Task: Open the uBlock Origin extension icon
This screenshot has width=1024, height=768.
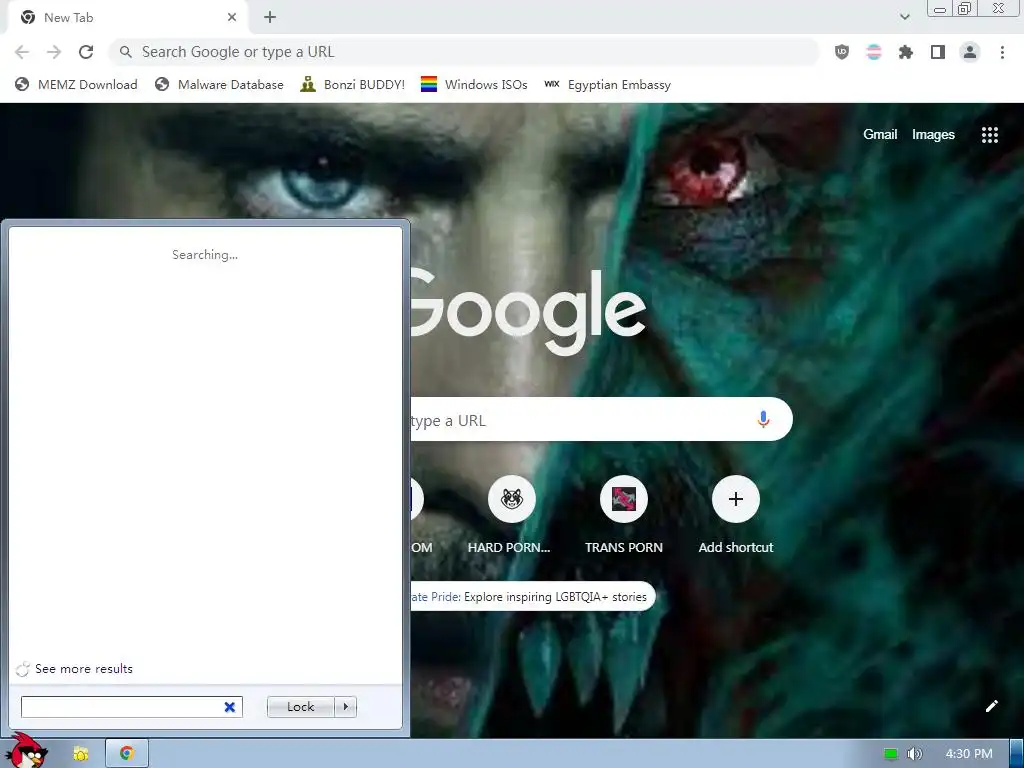Action: 842,52
